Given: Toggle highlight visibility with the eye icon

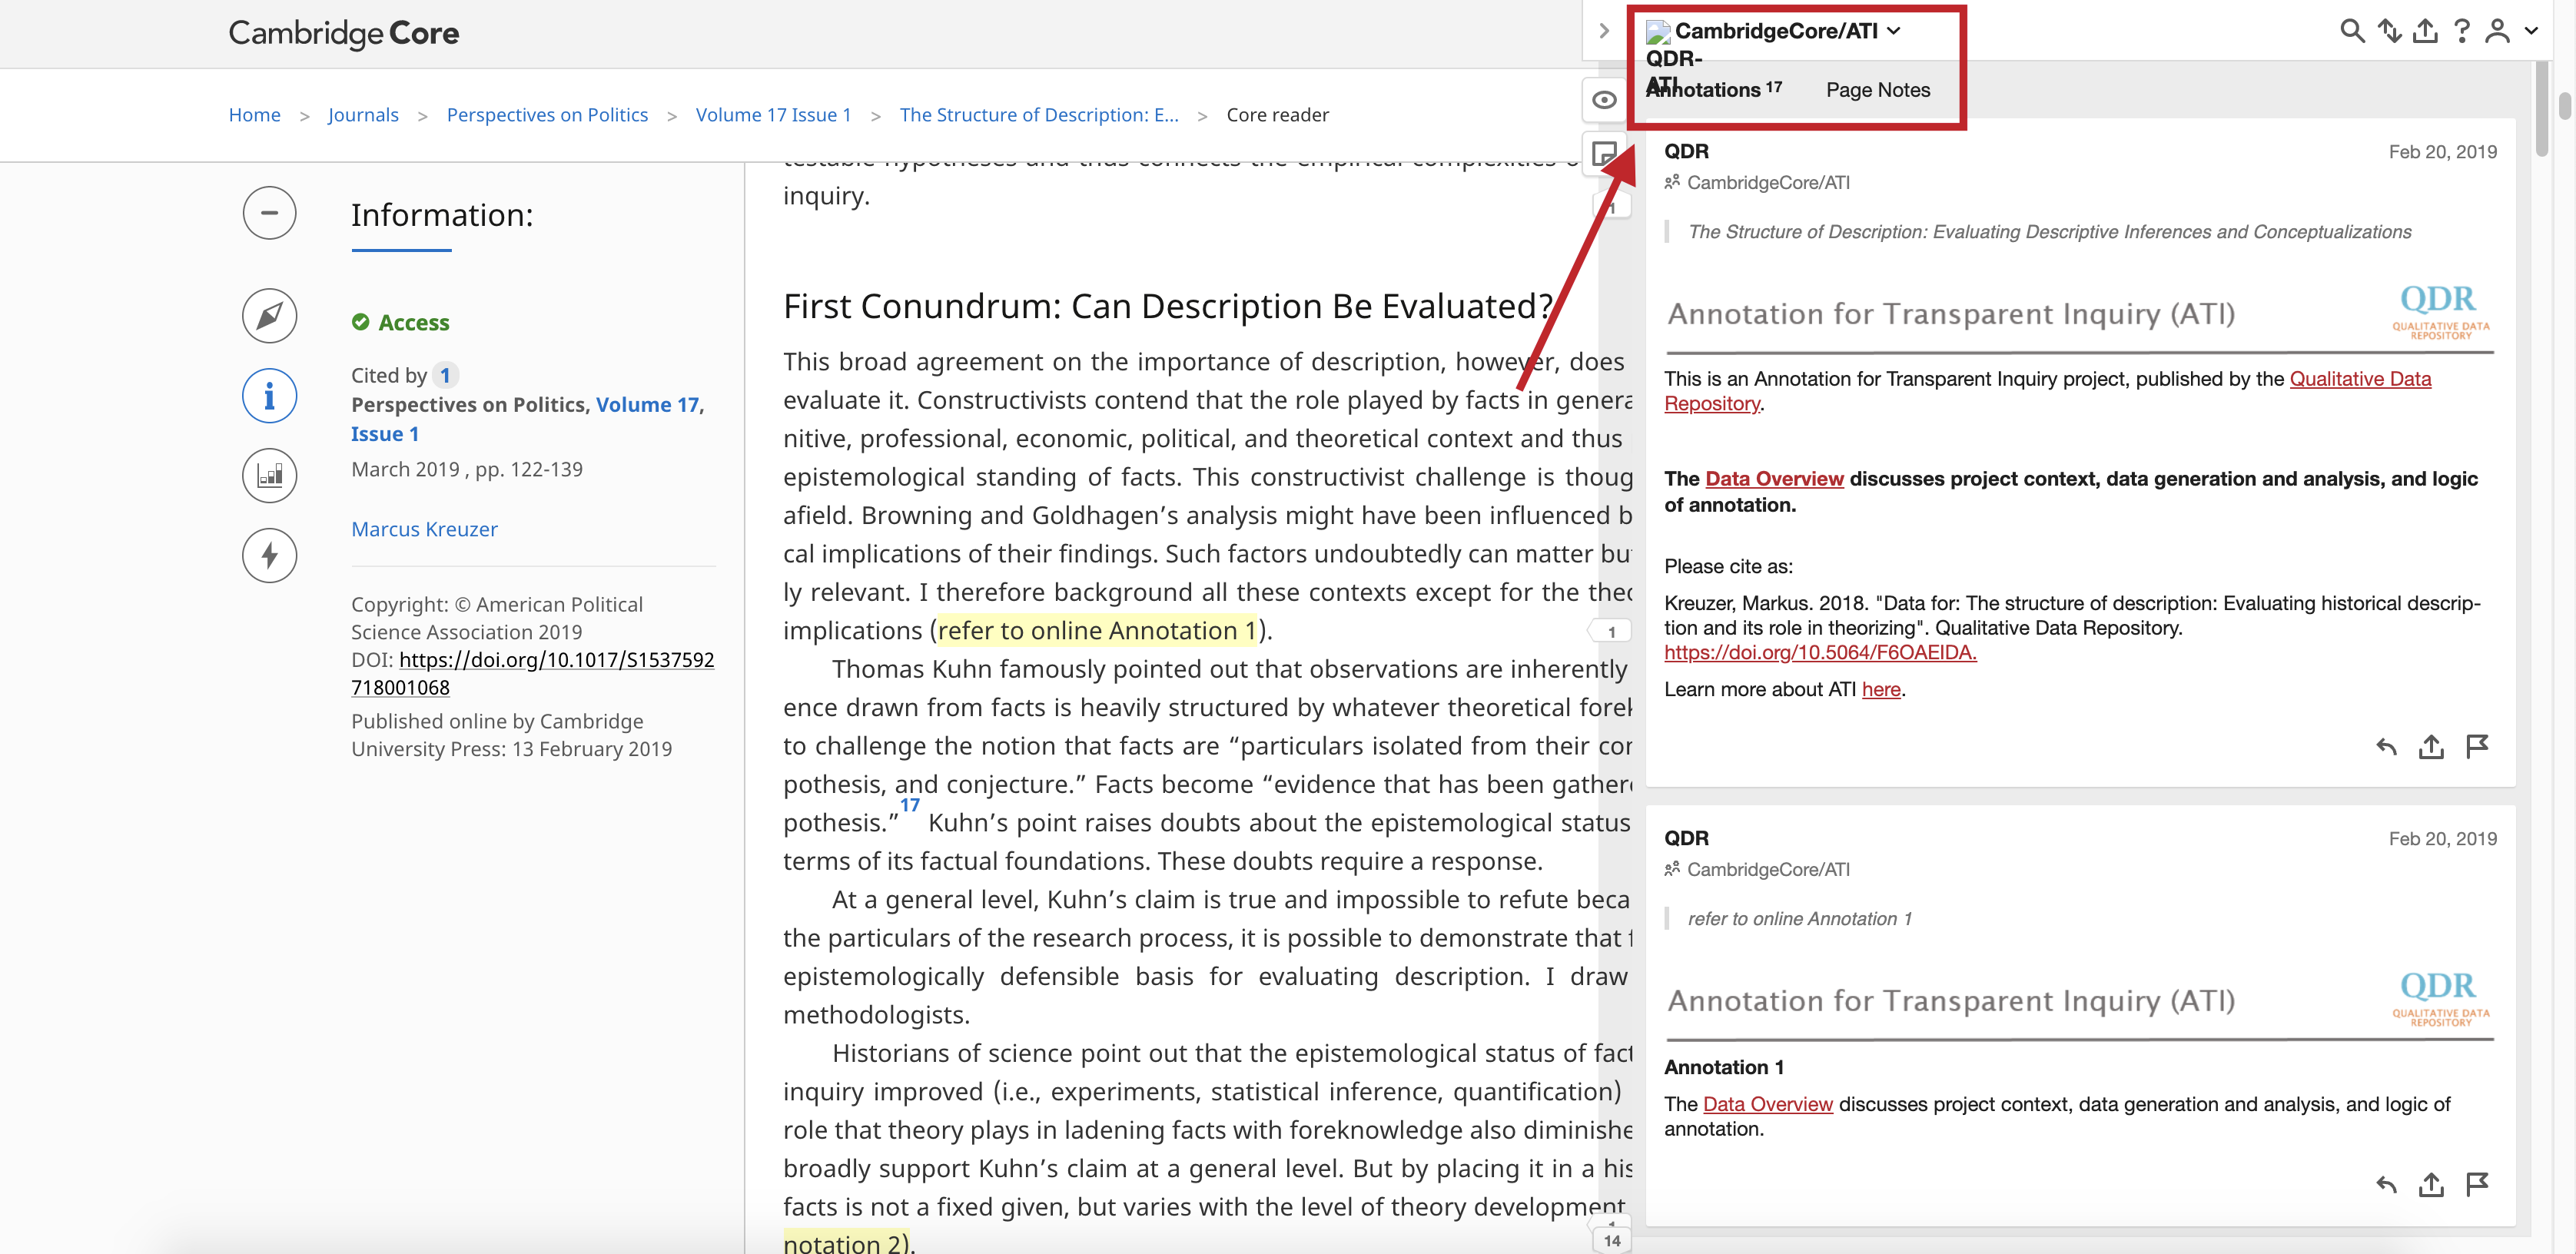Looking at the screenshot, I should click(1605, 99).
